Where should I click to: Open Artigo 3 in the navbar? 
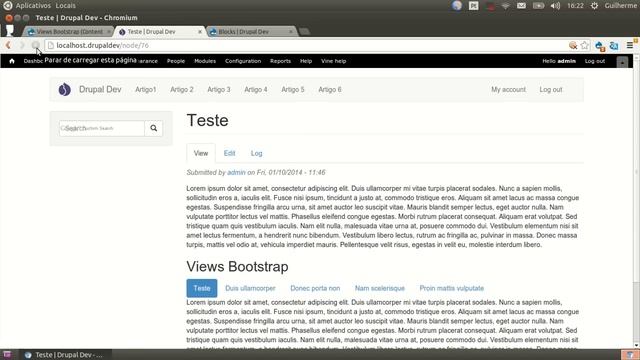click(219, 89)
